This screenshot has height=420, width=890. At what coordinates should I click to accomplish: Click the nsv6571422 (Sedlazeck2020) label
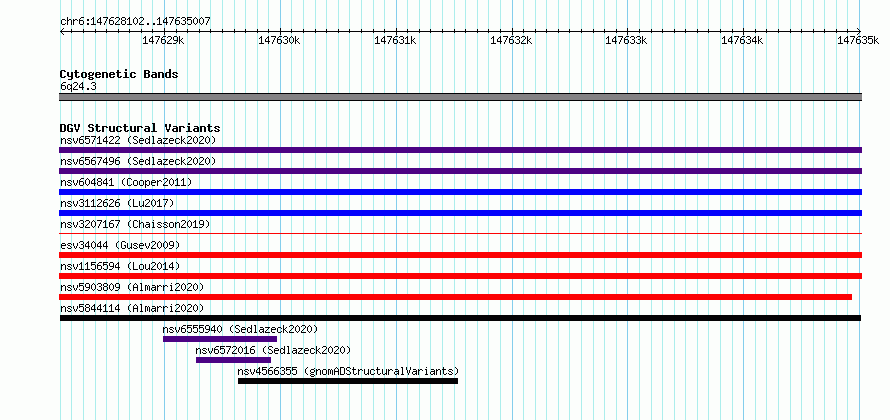[138, 140]
